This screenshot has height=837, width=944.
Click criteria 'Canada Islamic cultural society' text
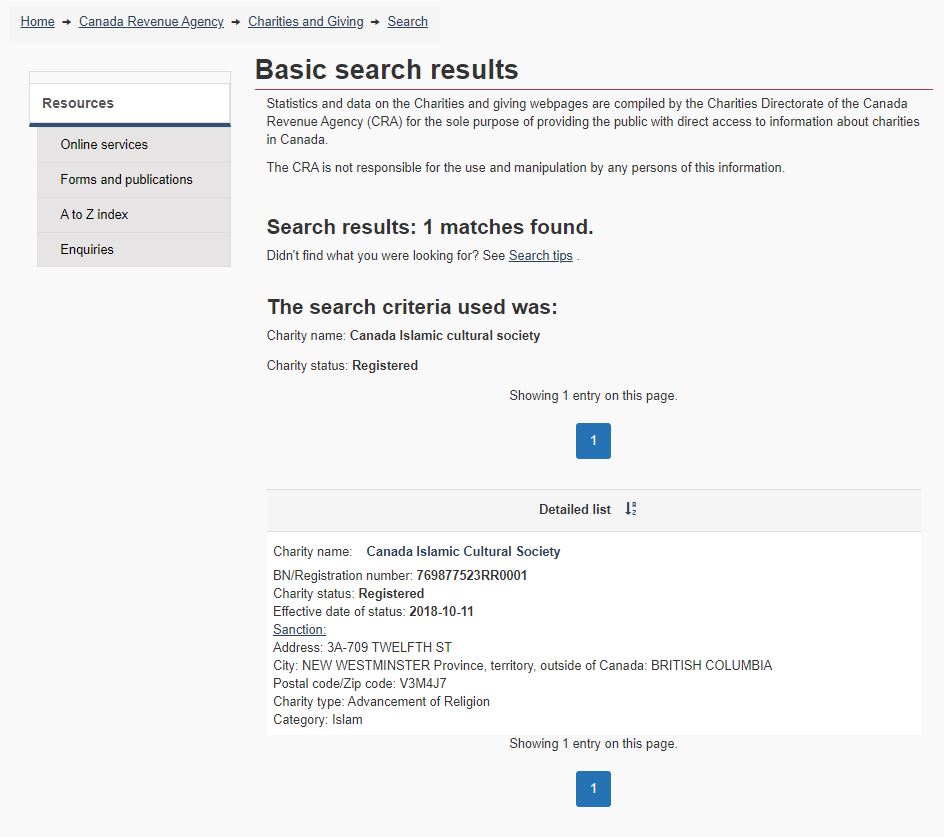[445, 335]
